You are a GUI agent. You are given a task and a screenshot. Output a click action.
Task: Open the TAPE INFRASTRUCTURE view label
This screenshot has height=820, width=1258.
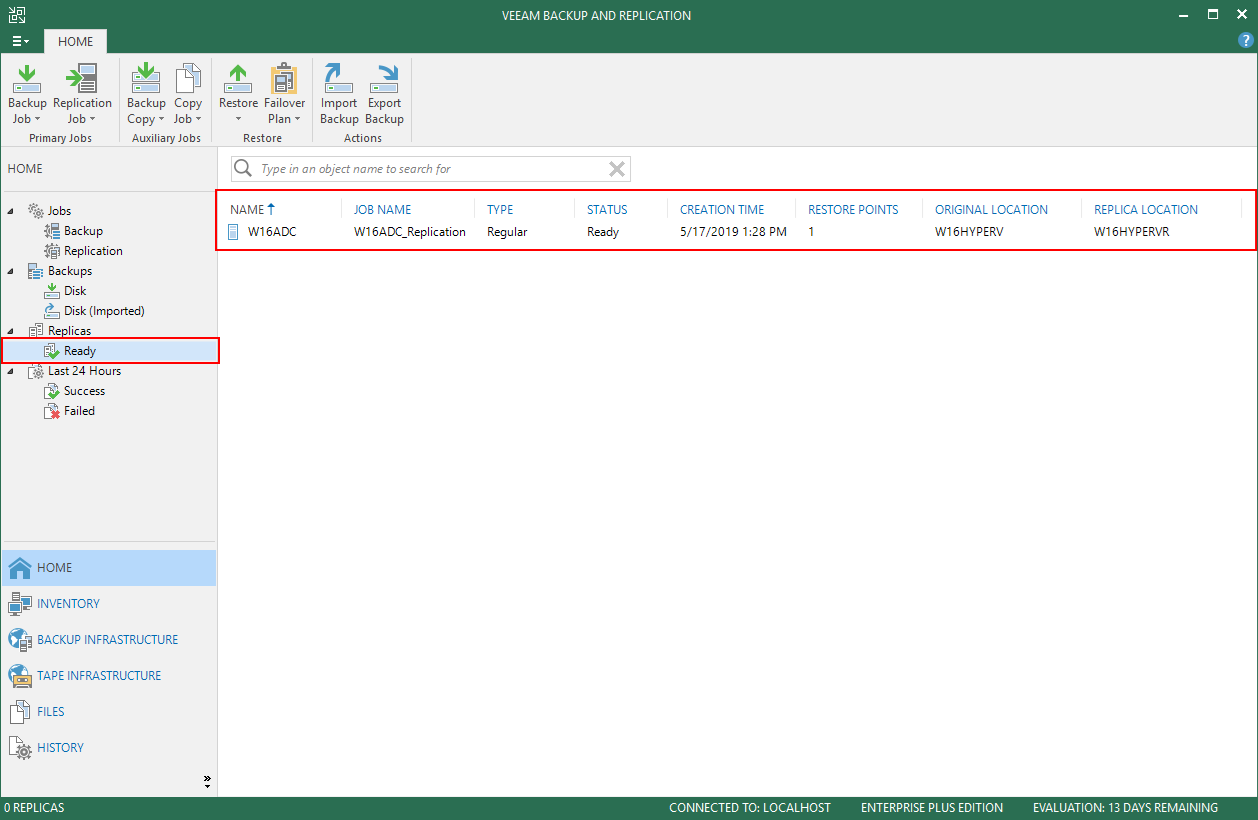pos(99,676)
